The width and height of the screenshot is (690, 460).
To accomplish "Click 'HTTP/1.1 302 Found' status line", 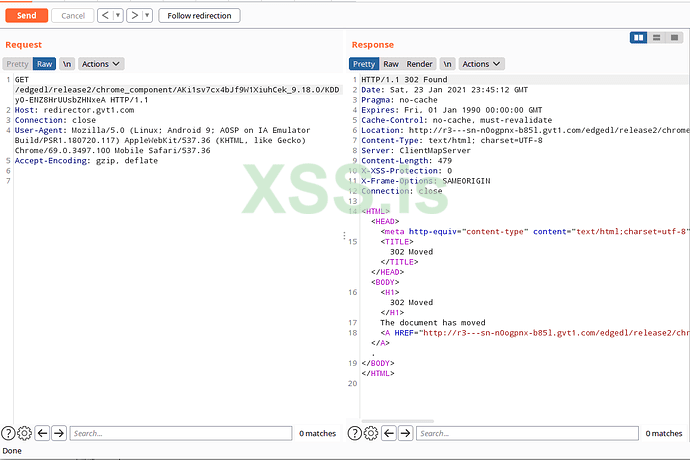I will pos(404,80).
